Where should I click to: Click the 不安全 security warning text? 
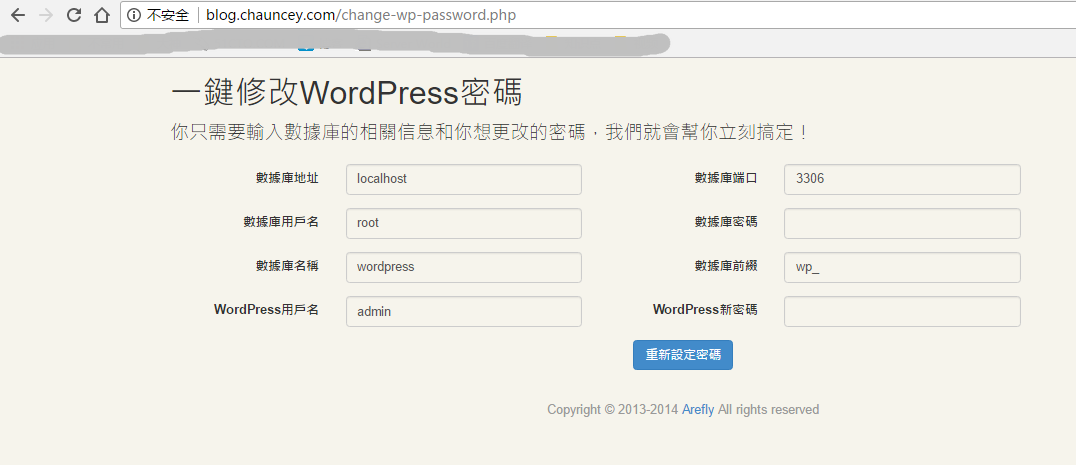[167, 15]
